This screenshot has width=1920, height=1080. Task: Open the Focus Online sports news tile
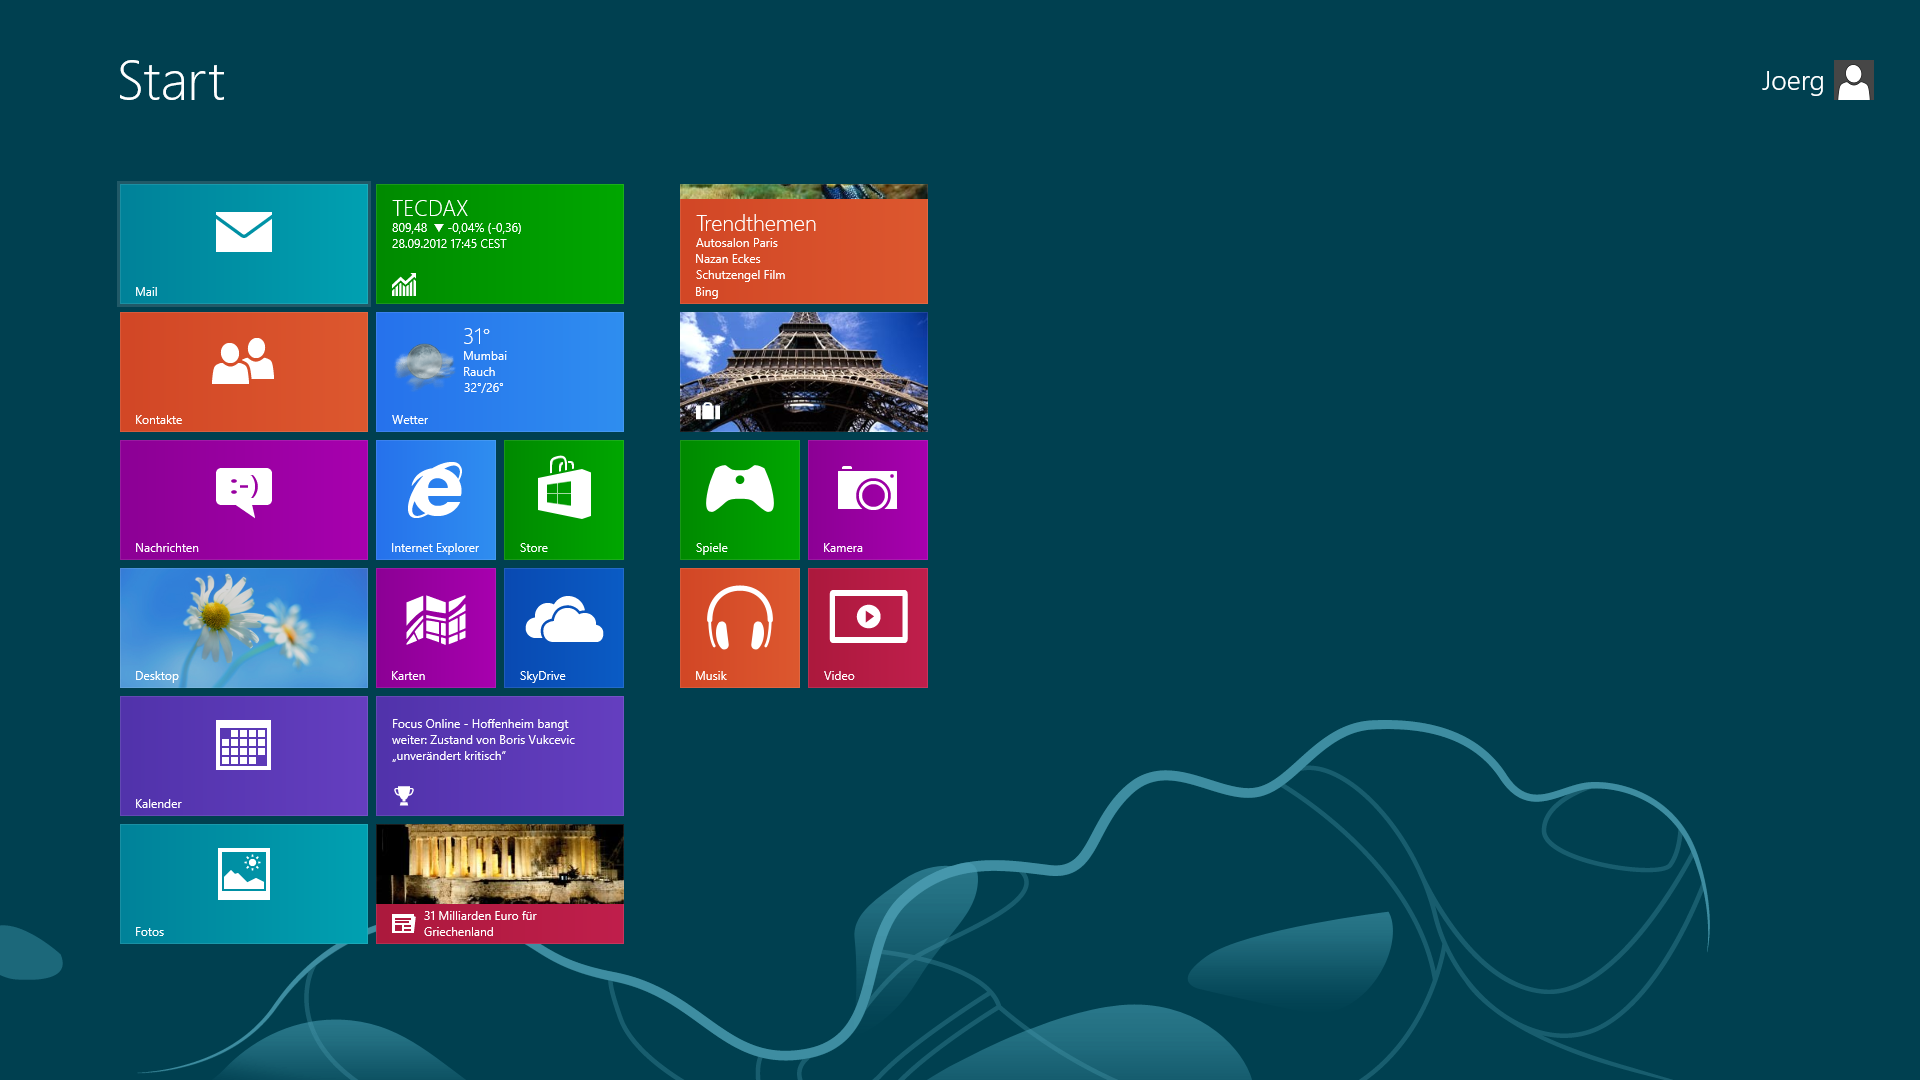pos(500,756)
